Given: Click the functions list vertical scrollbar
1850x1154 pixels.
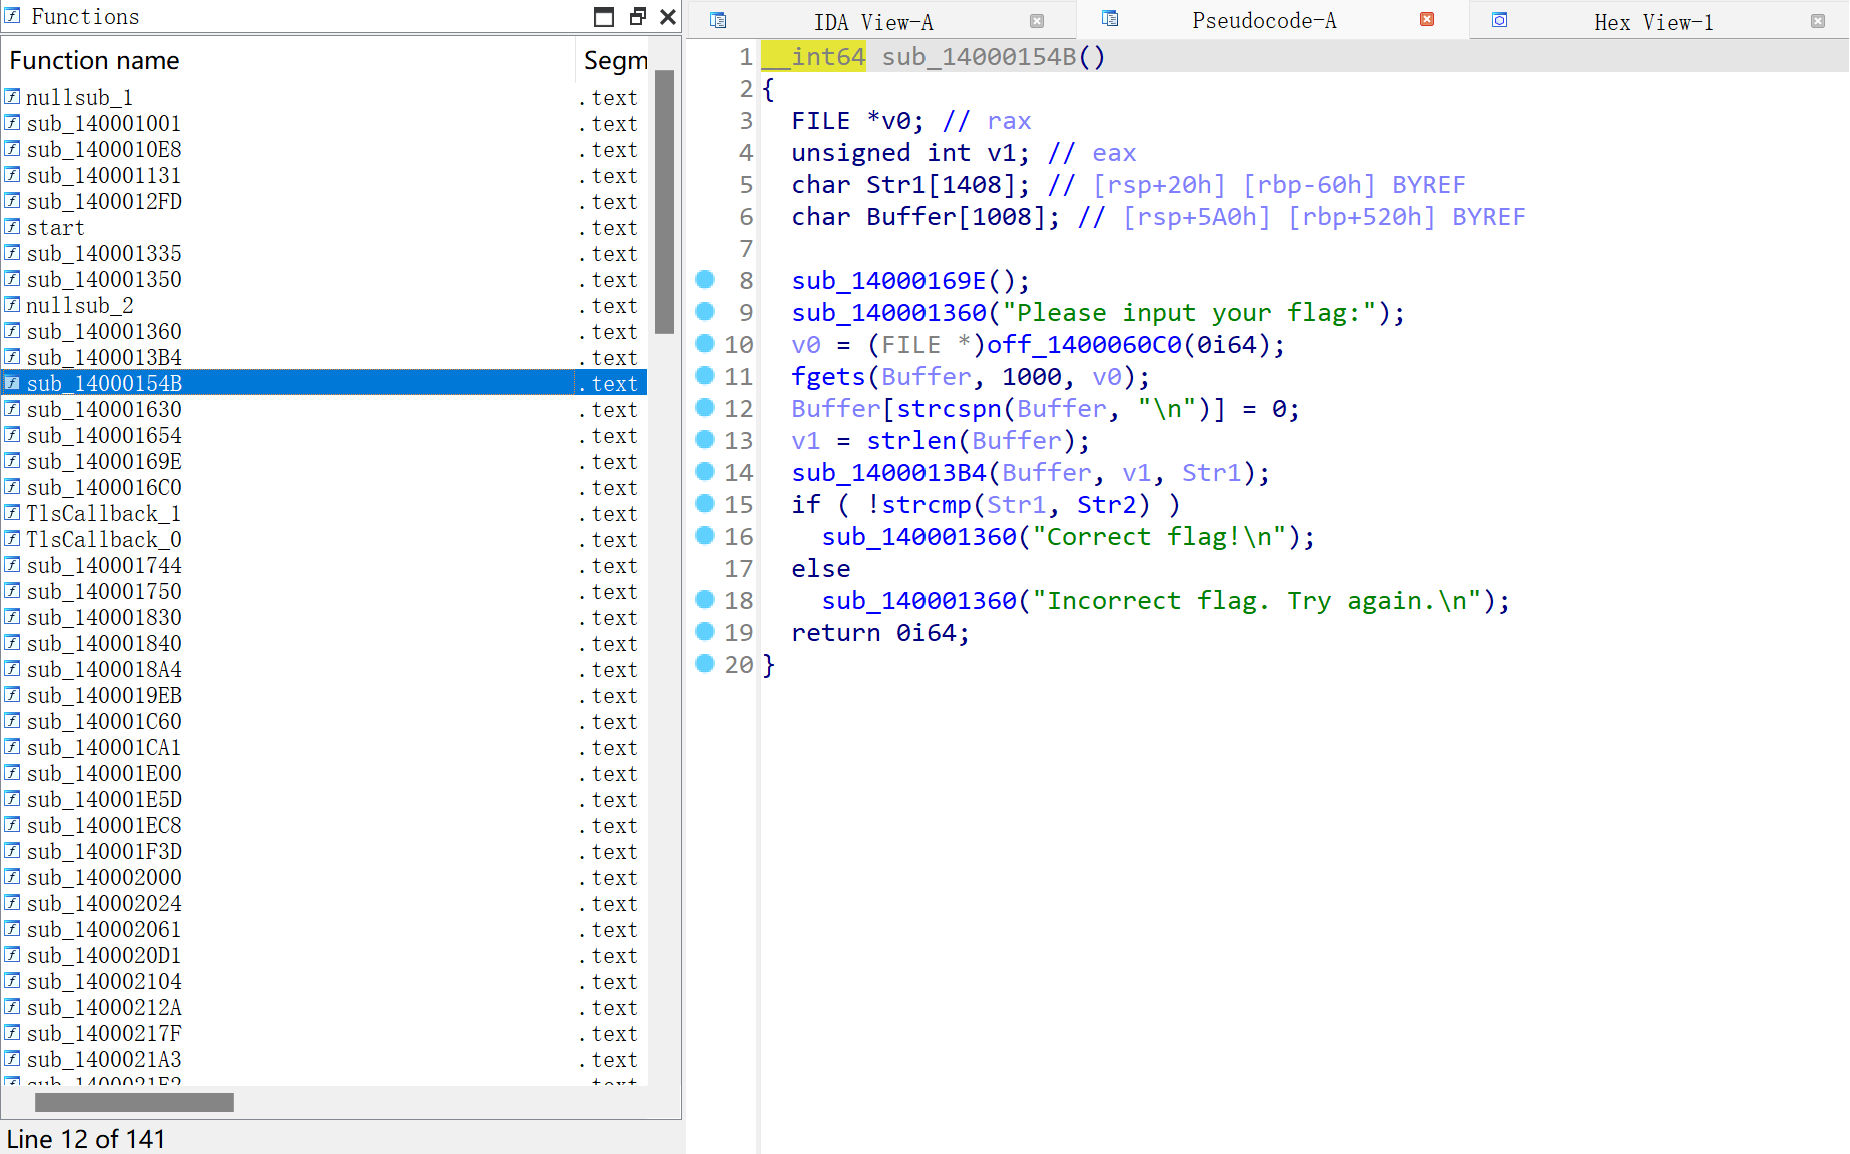Looking at the screenshot, I should pos(664,200).
